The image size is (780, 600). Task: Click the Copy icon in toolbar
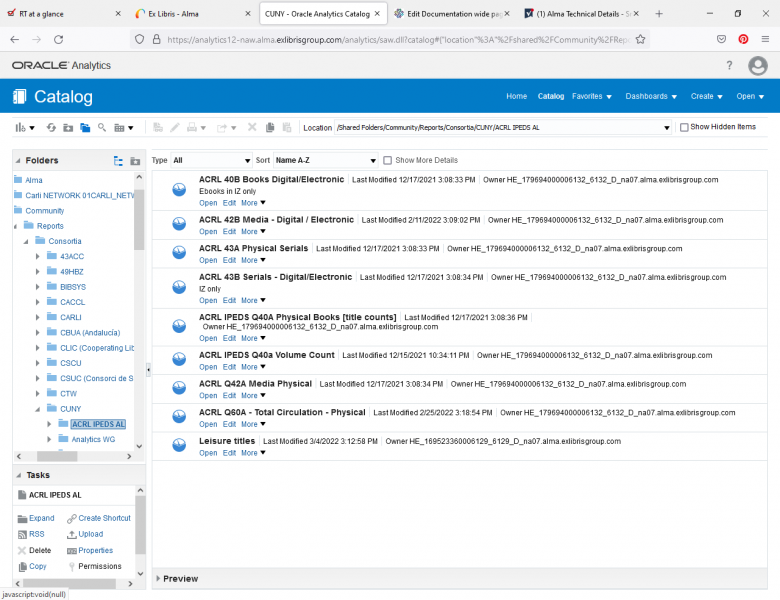tap(270, 127)
